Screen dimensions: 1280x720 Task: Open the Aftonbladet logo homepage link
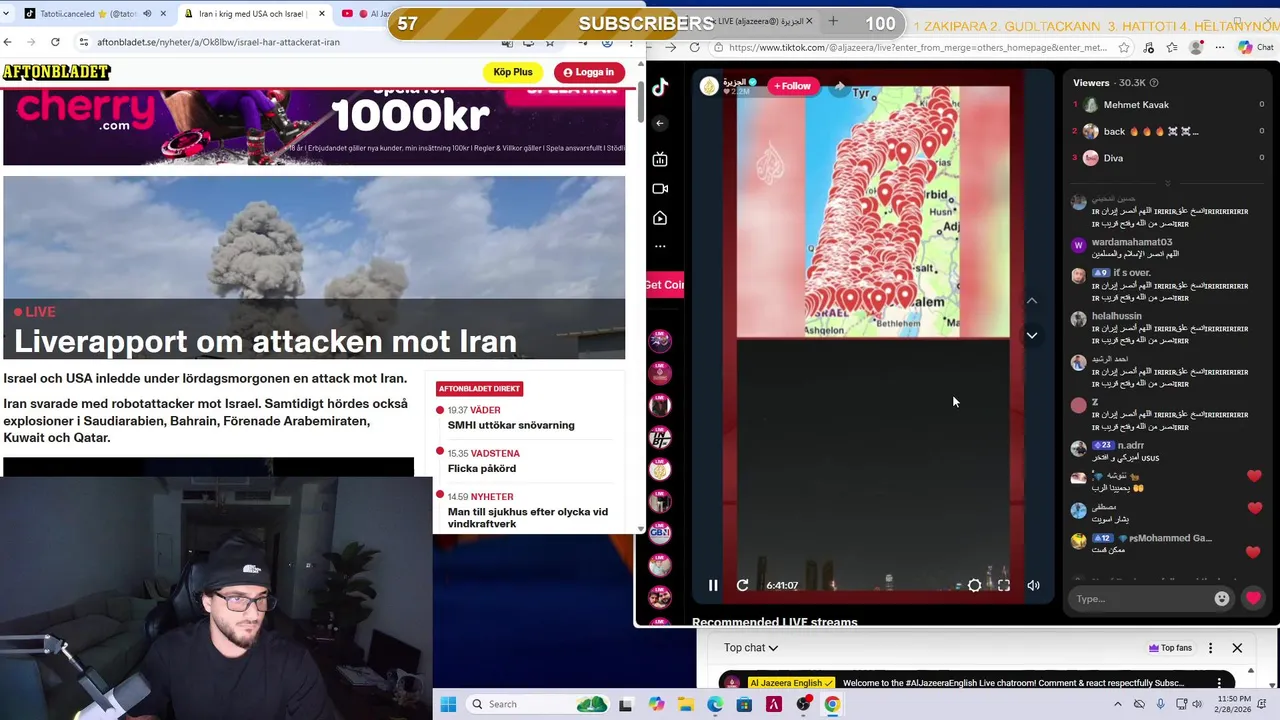56,72
